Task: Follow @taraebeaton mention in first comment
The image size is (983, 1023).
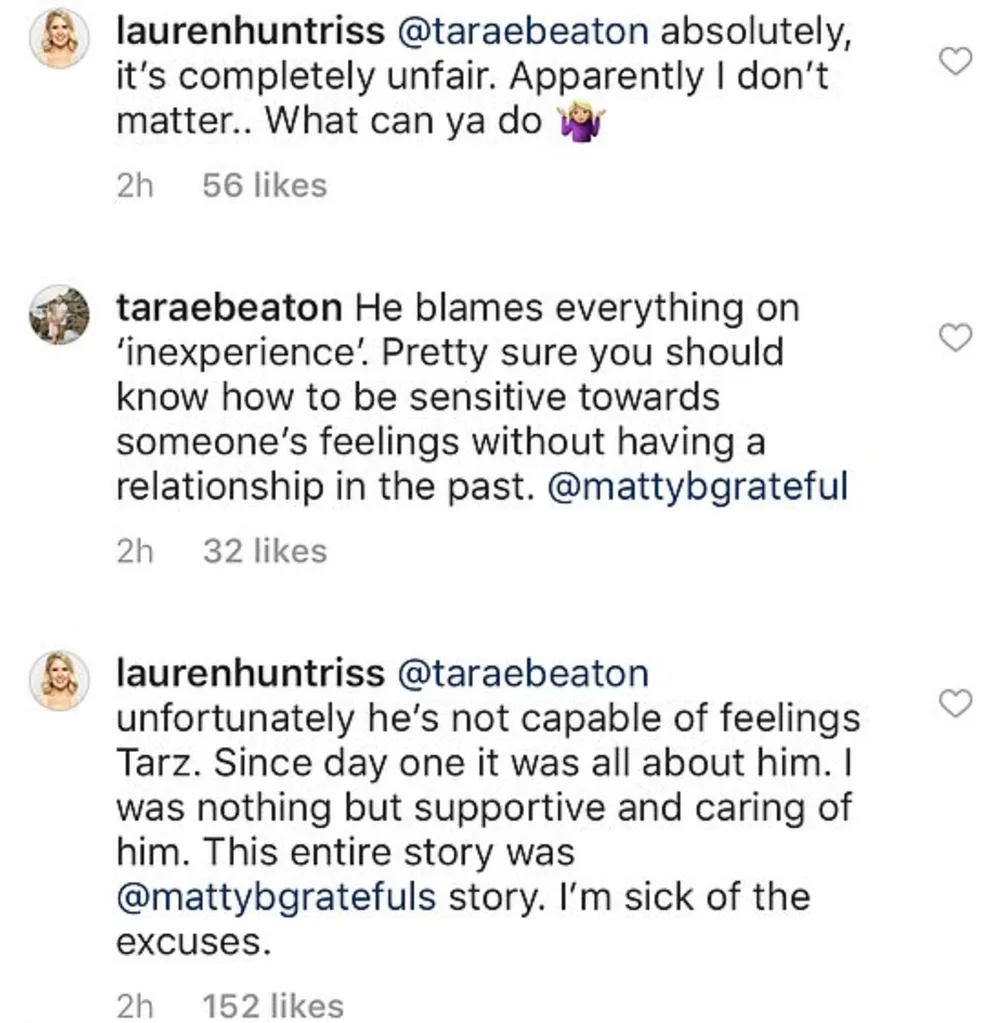Action: (x=523, y=31)
